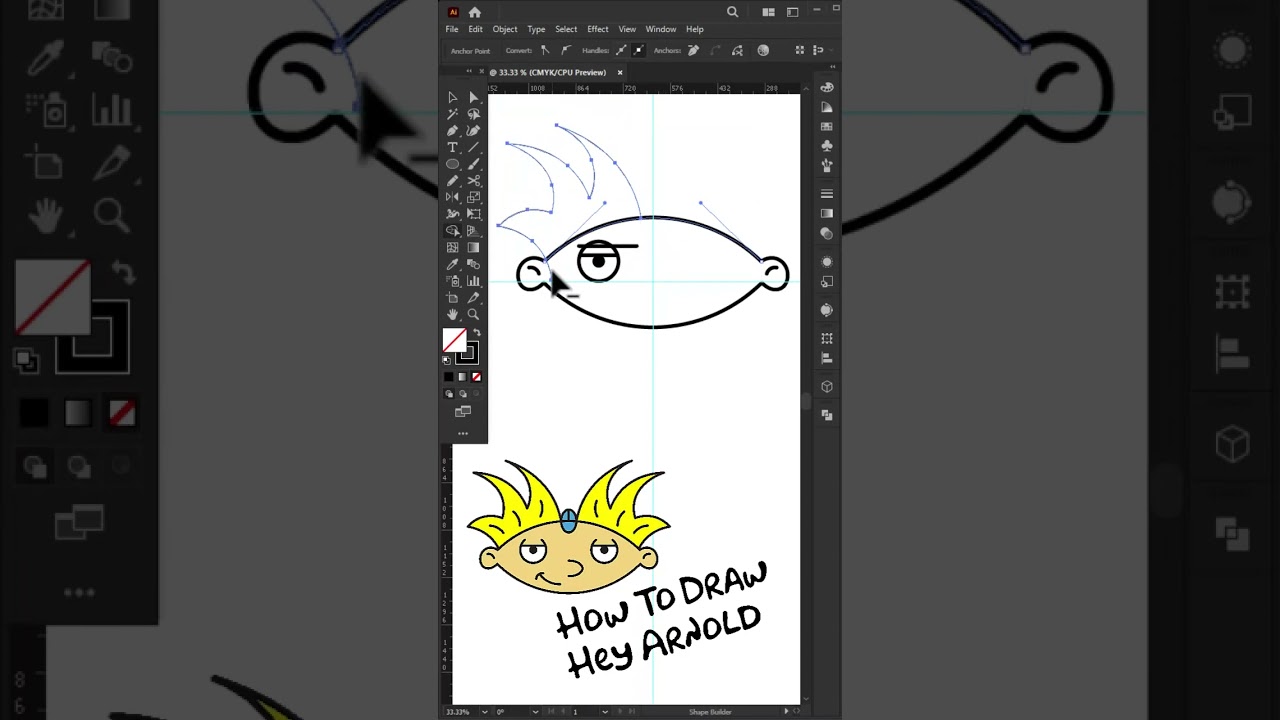Select the Zoom tool

click(473, 314)
